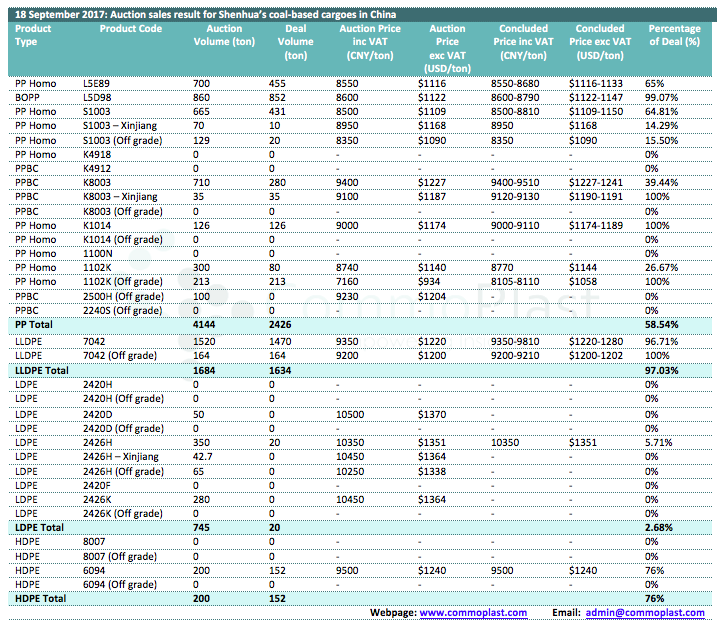Click the $1174-1189 price for K1014
This screenshot has height=631, width=717.
point(596,225)
